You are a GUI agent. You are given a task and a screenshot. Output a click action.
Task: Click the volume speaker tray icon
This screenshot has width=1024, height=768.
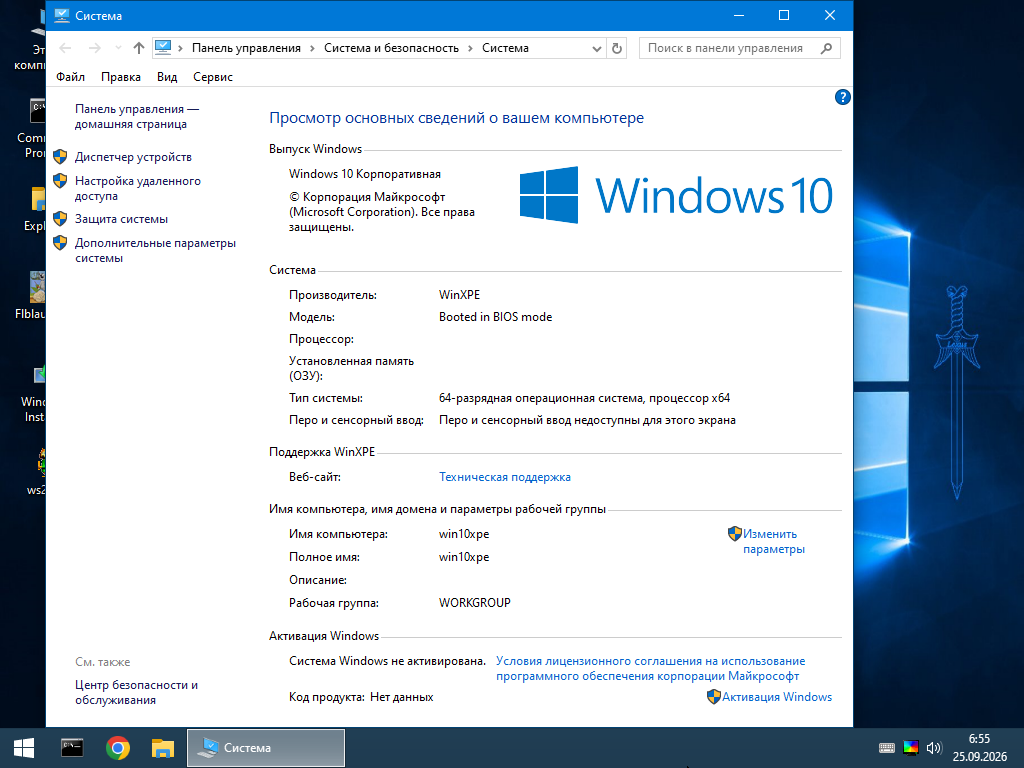click(934, 748)
